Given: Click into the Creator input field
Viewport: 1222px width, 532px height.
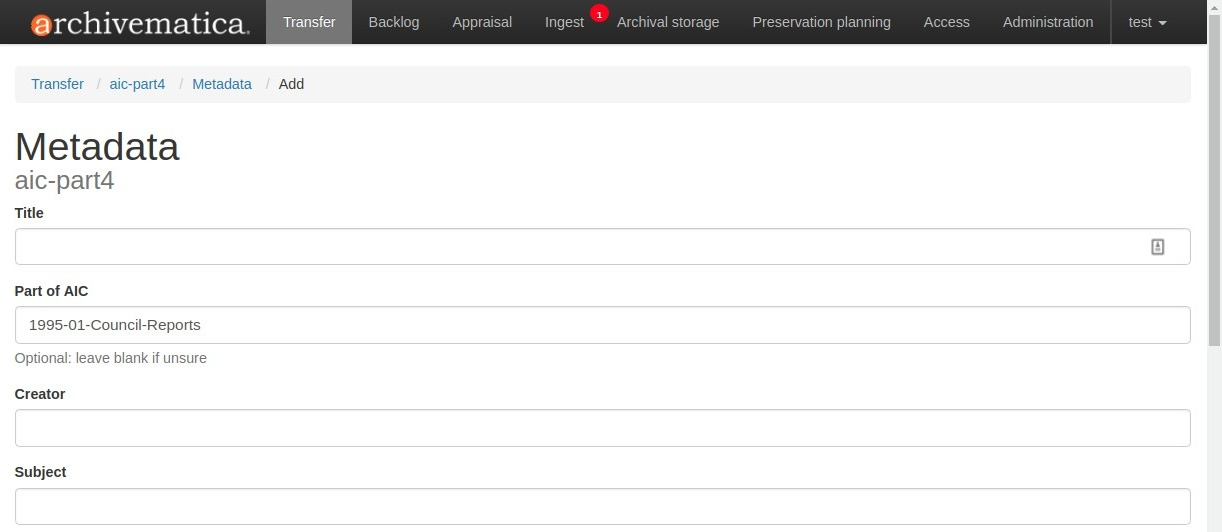Looking at the screenshot, I should click(x=602, y=428).
